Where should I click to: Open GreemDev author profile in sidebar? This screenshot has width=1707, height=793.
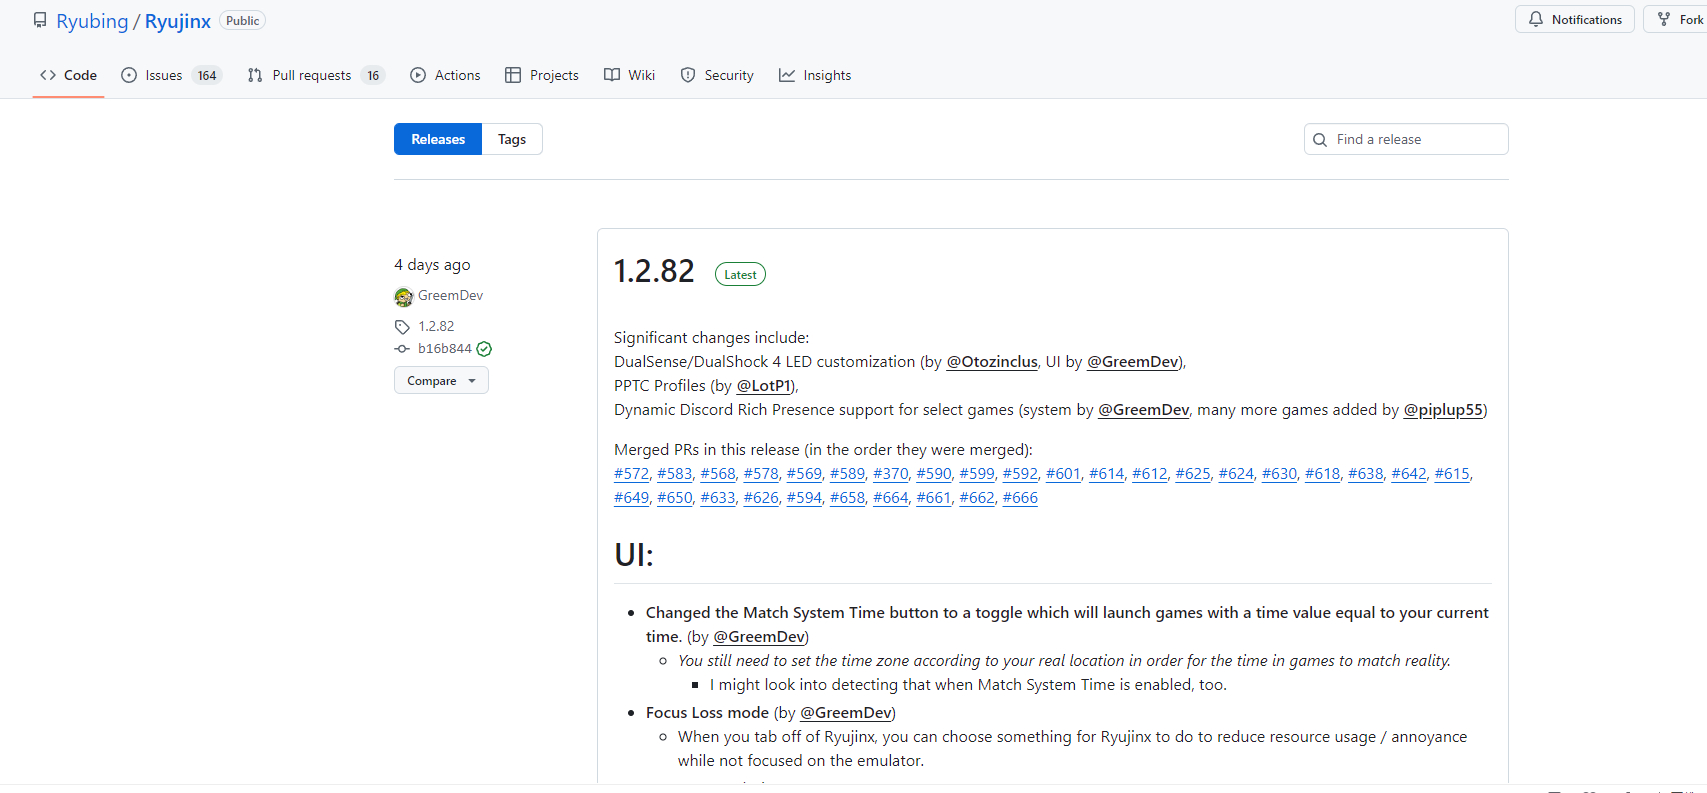click(450, 295)
